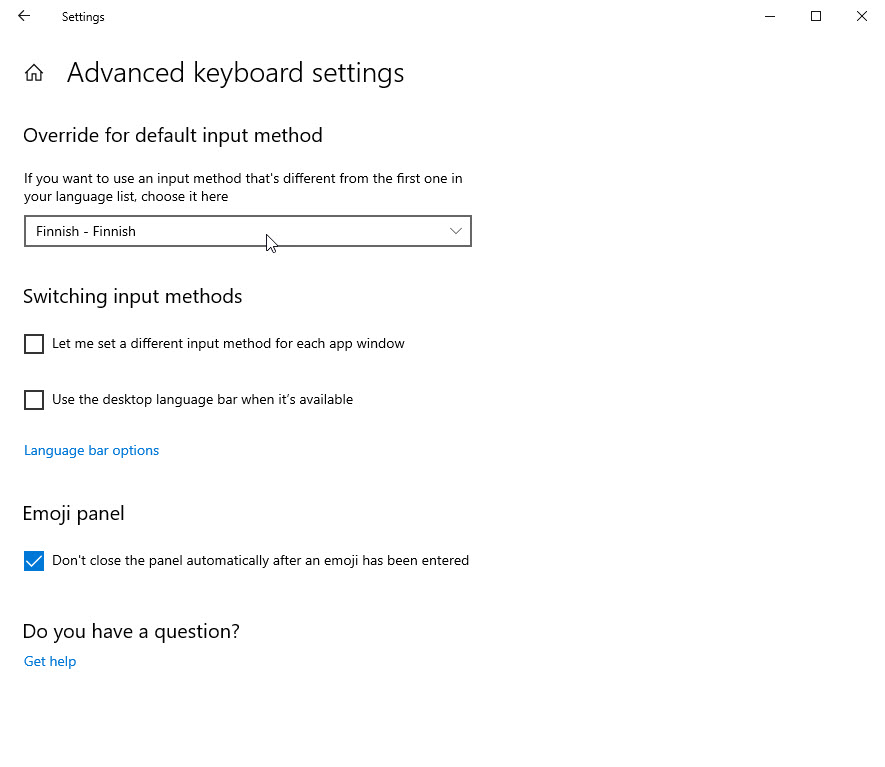Enable different input method per app window checkbox

click(x=34, y=344)
